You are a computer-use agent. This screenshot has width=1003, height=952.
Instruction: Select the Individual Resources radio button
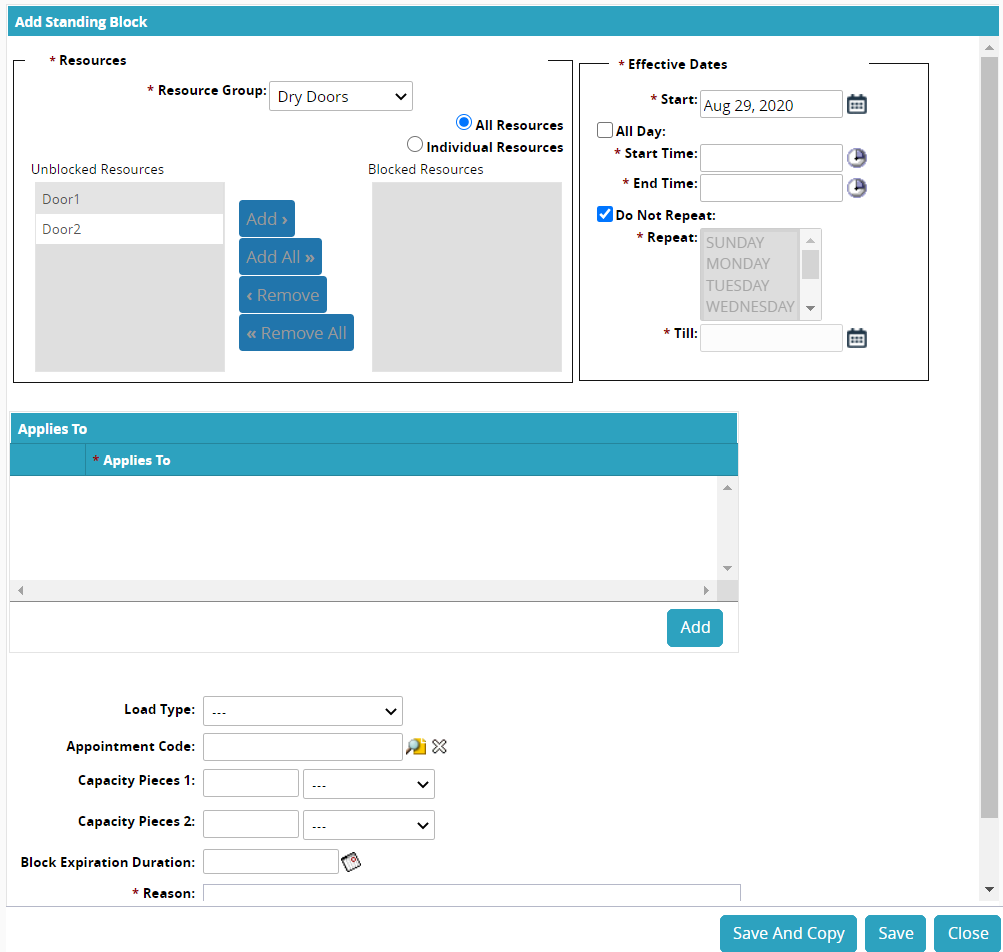tap(415, 145)
